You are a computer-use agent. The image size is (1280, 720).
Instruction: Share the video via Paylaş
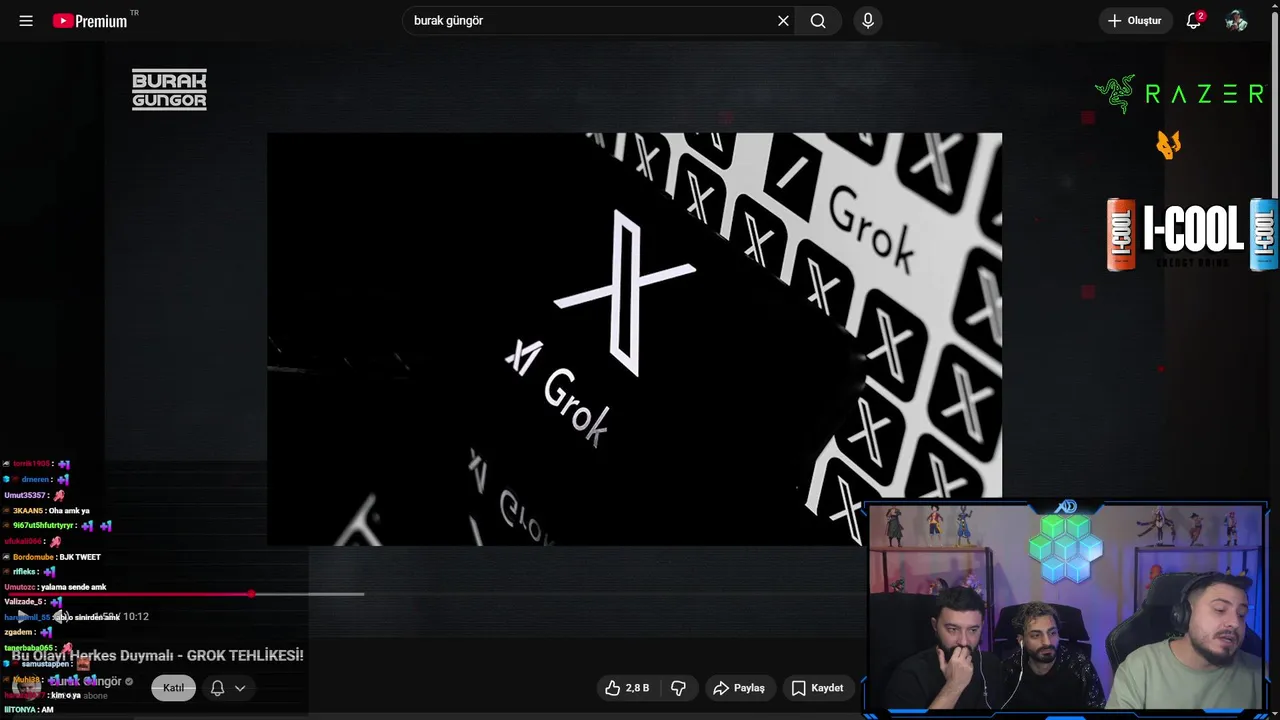[738, 688]
